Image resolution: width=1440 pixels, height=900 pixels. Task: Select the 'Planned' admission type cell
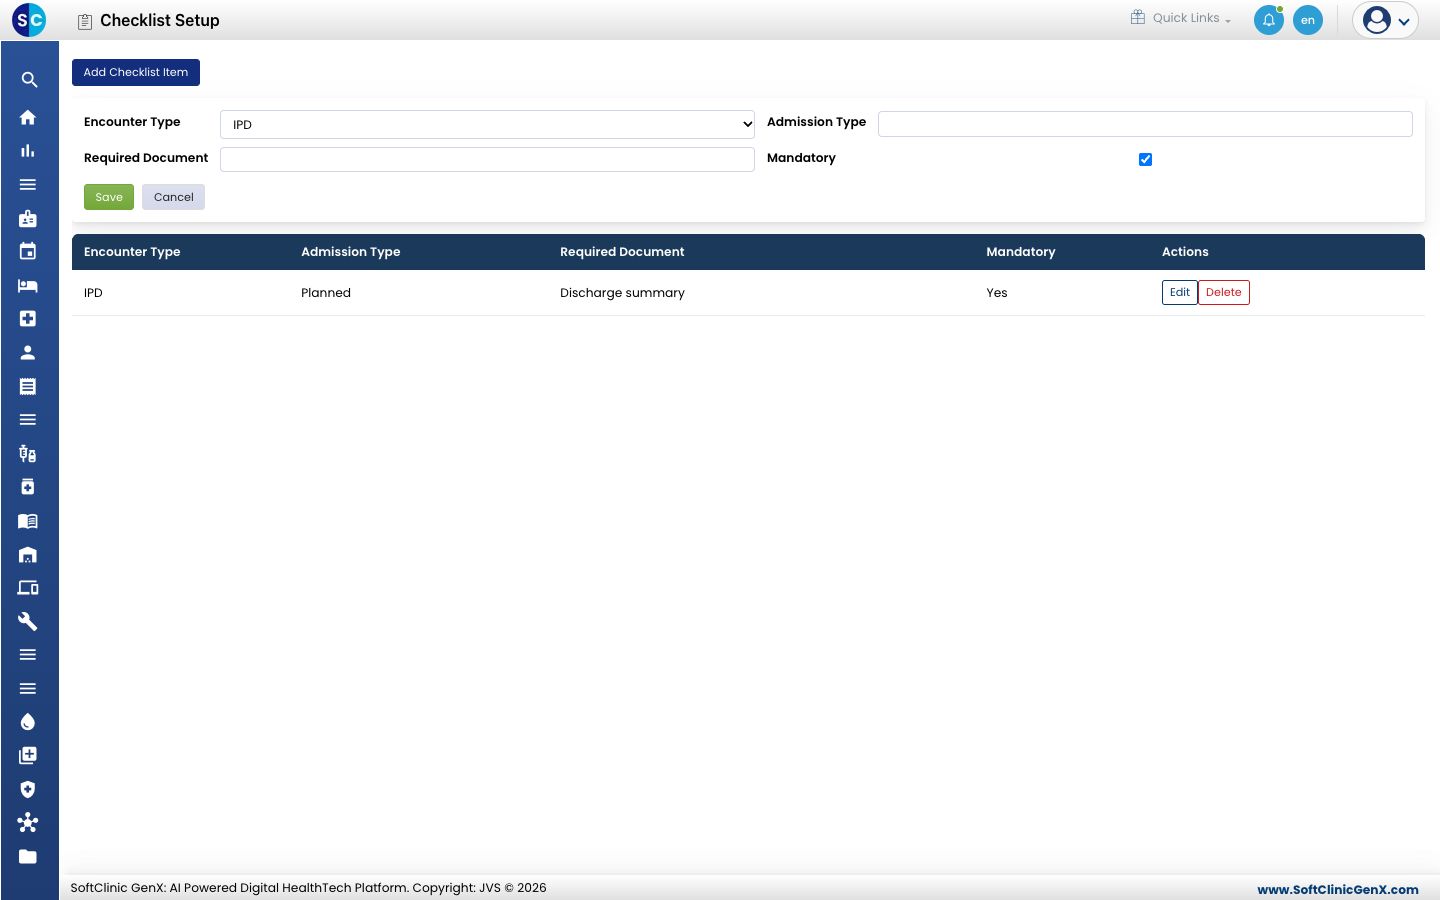[326, 293]
